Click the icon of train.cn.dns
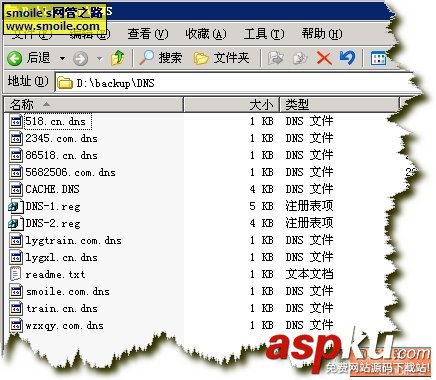This screenshot has width=436, height=380. click(16, 308)
